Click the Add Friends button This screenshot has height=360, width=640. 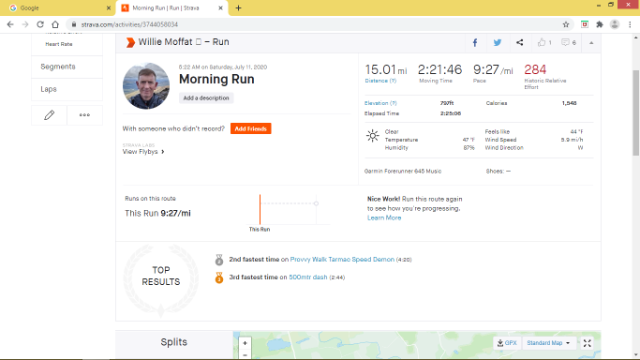tap(251, 129)
